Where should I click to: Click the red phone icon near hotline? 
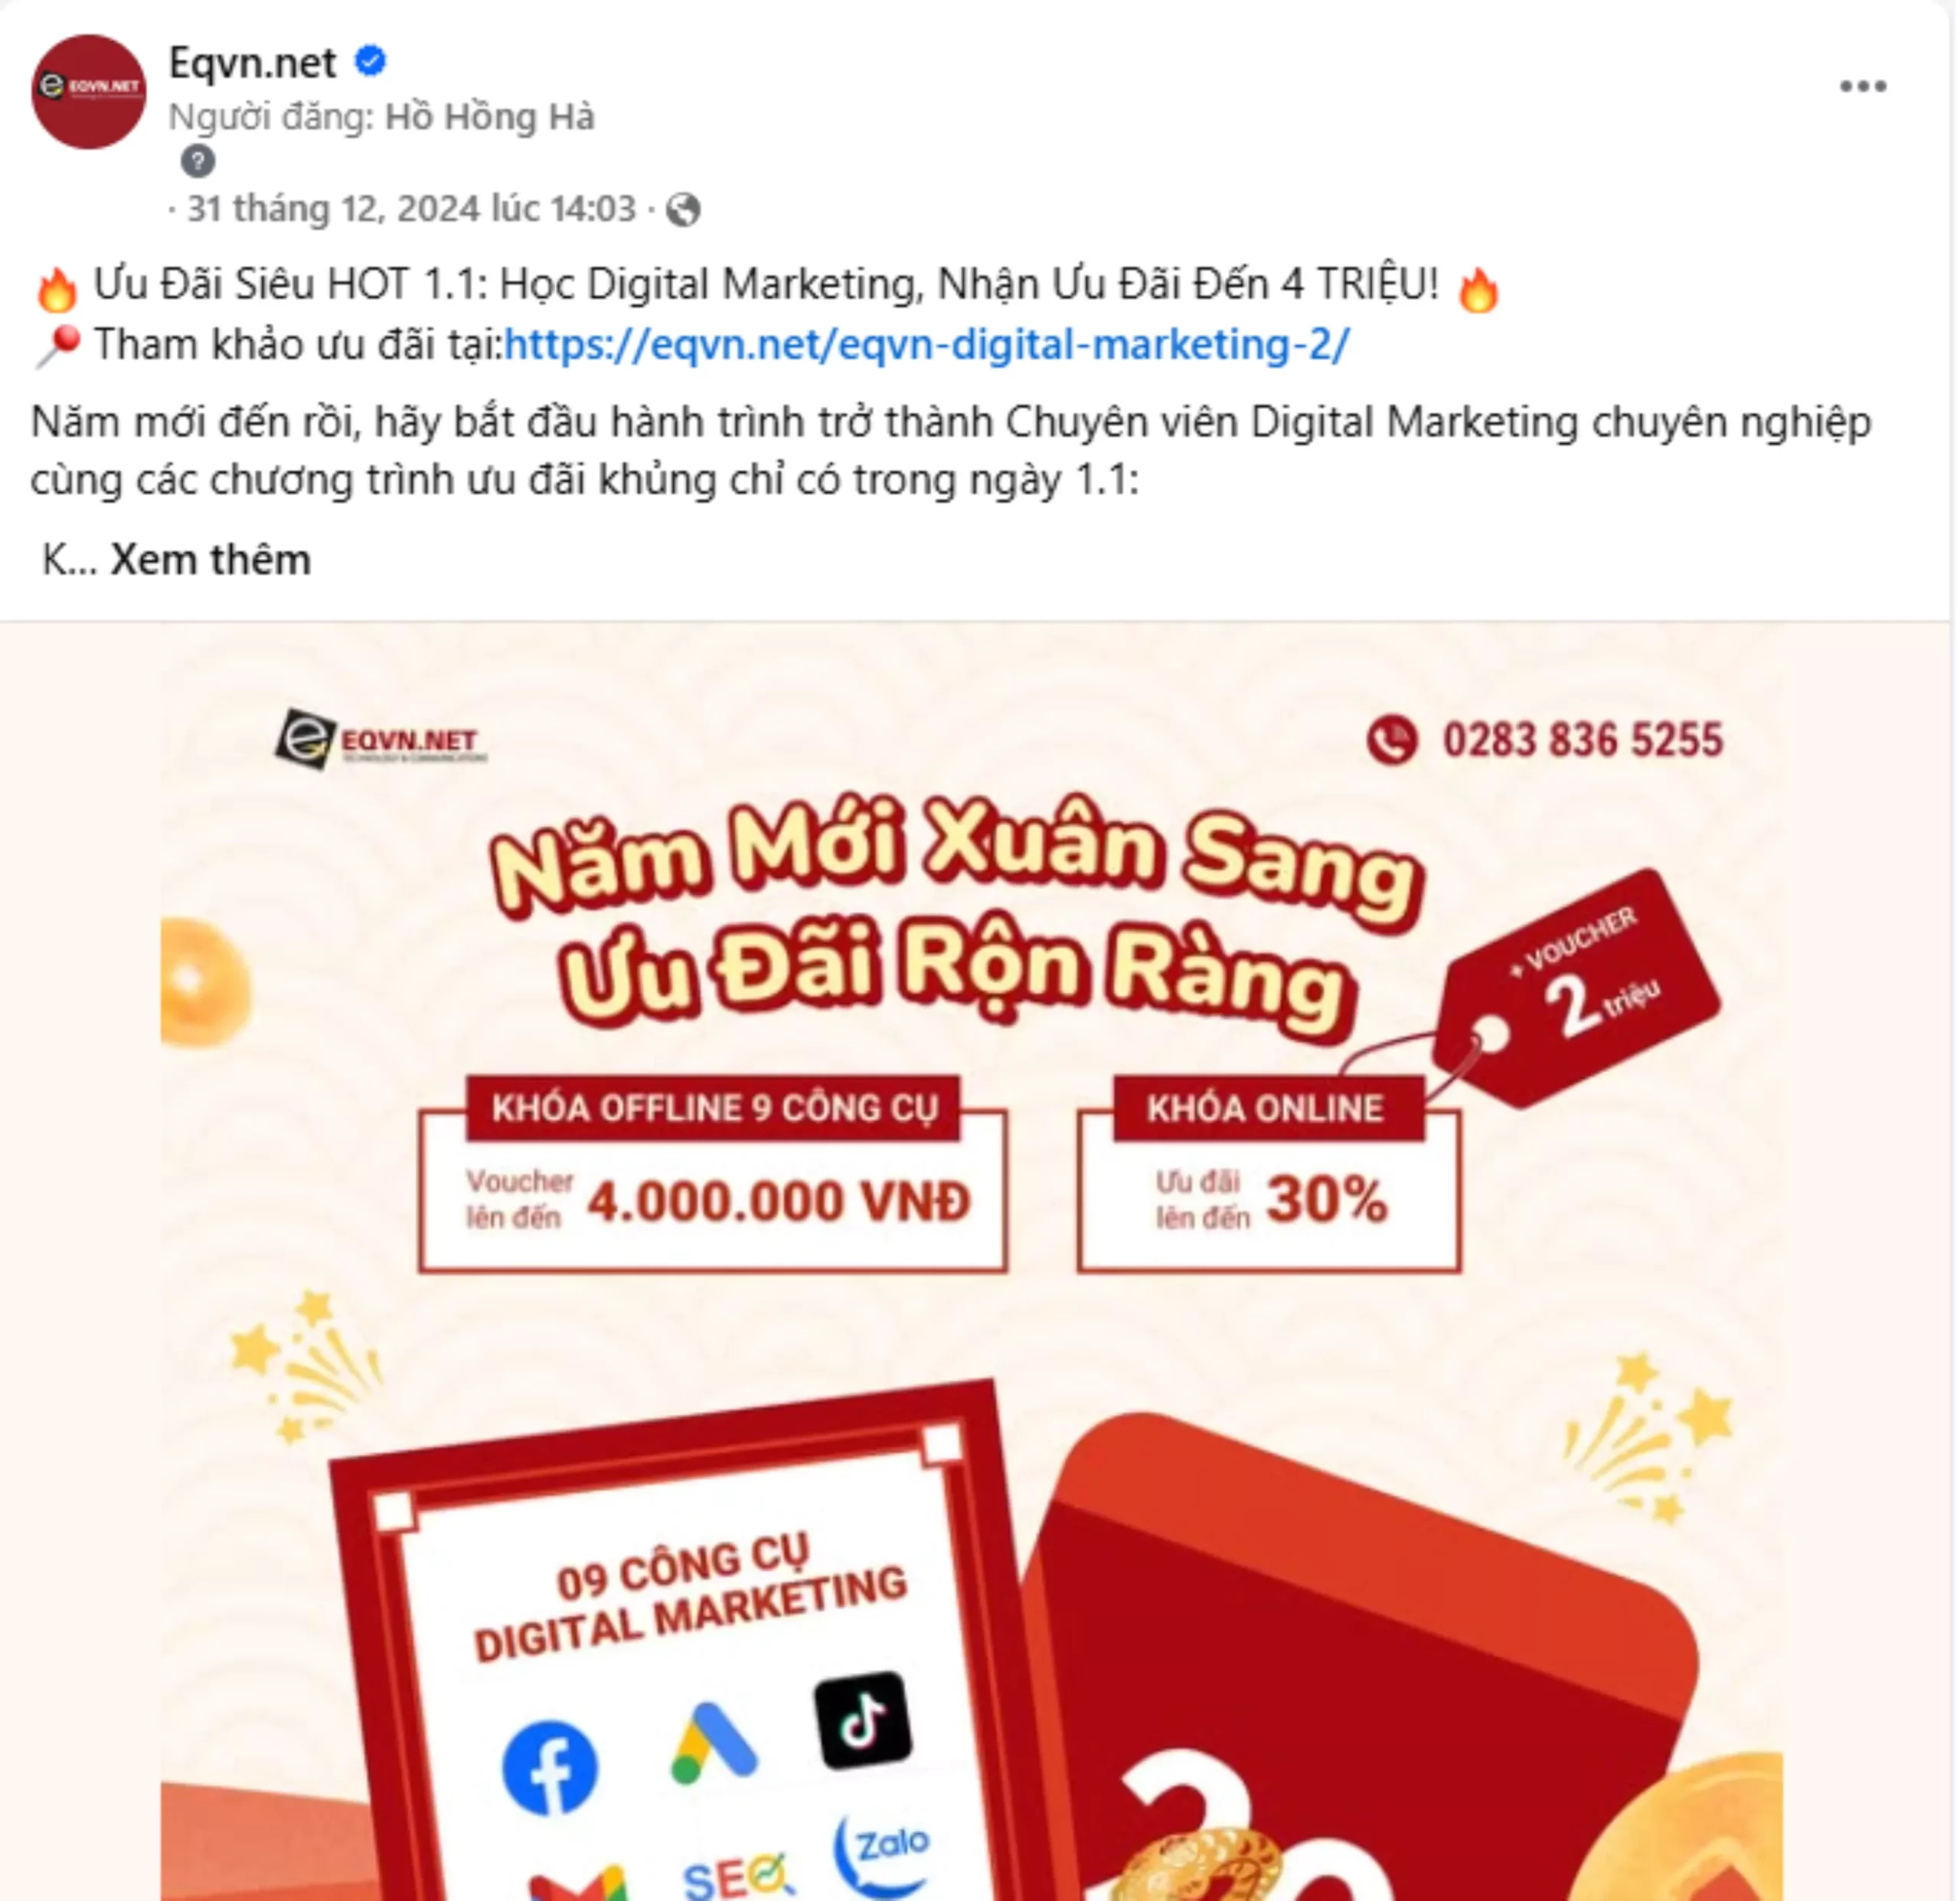[x=1391, y=740]
